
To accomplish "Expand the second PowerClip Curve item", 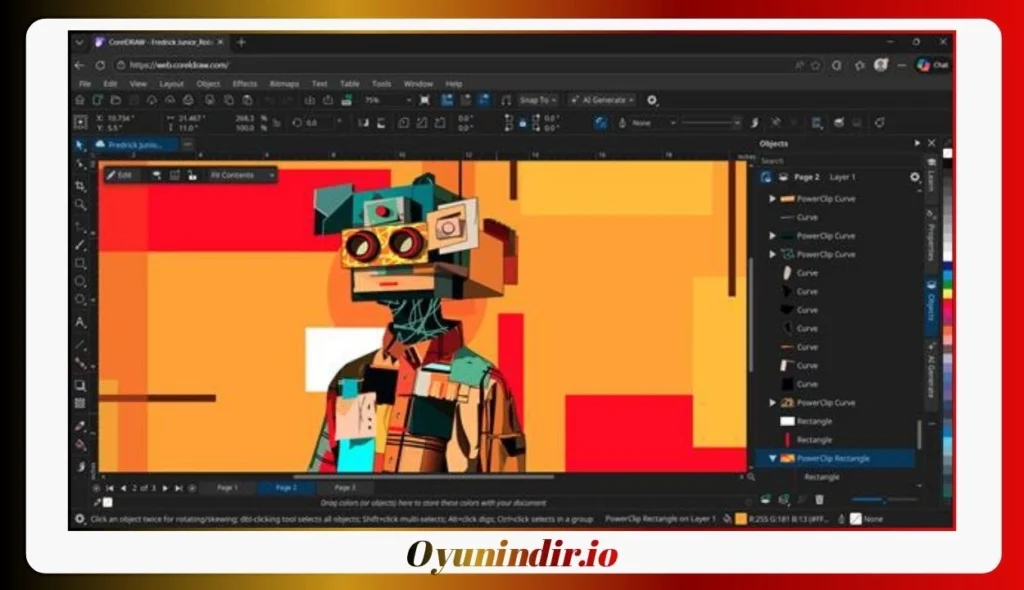I will pos(772,236).
